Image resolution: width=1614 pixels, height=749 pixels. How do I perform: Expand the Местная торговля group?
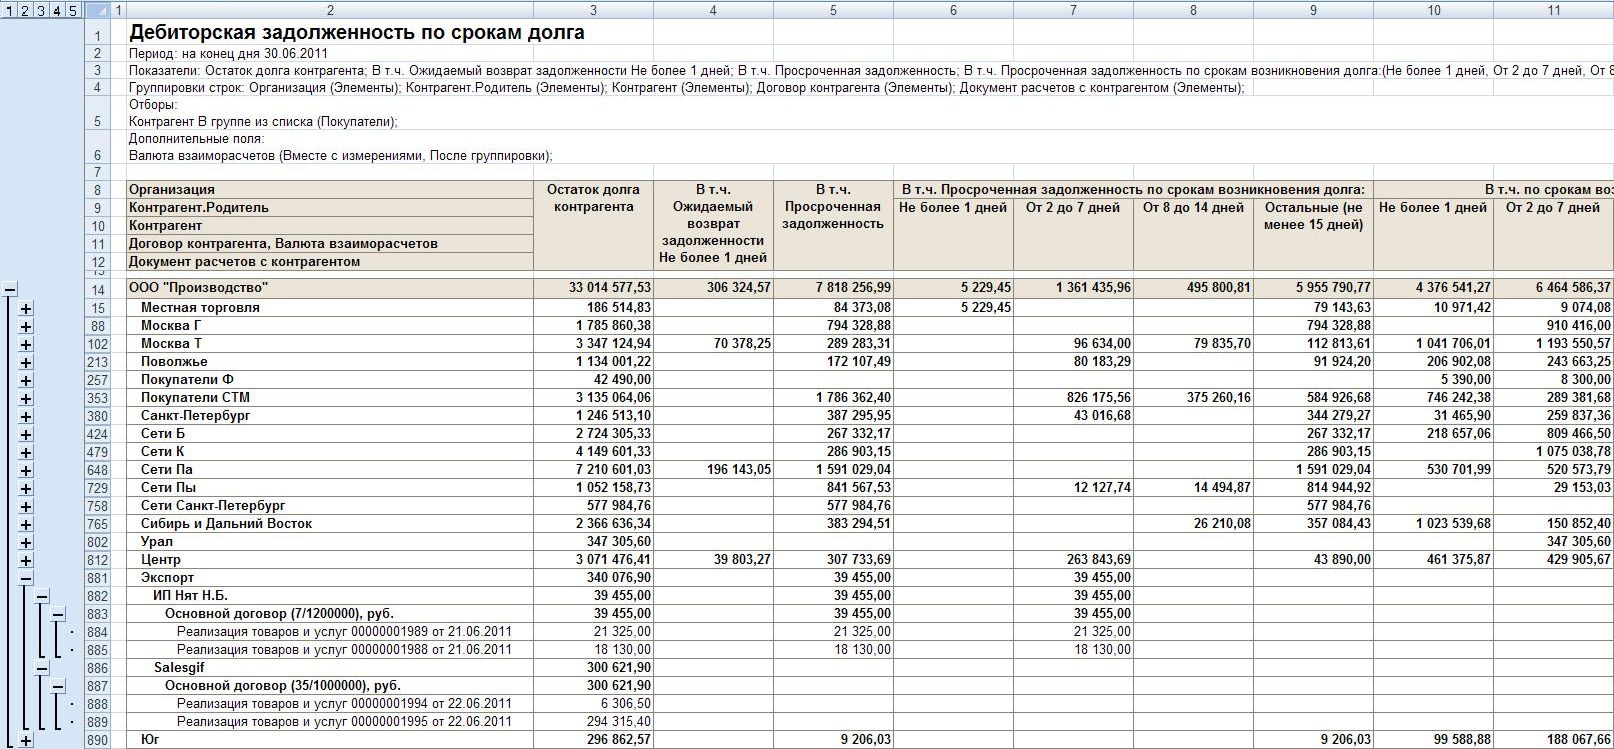point(26,308)
